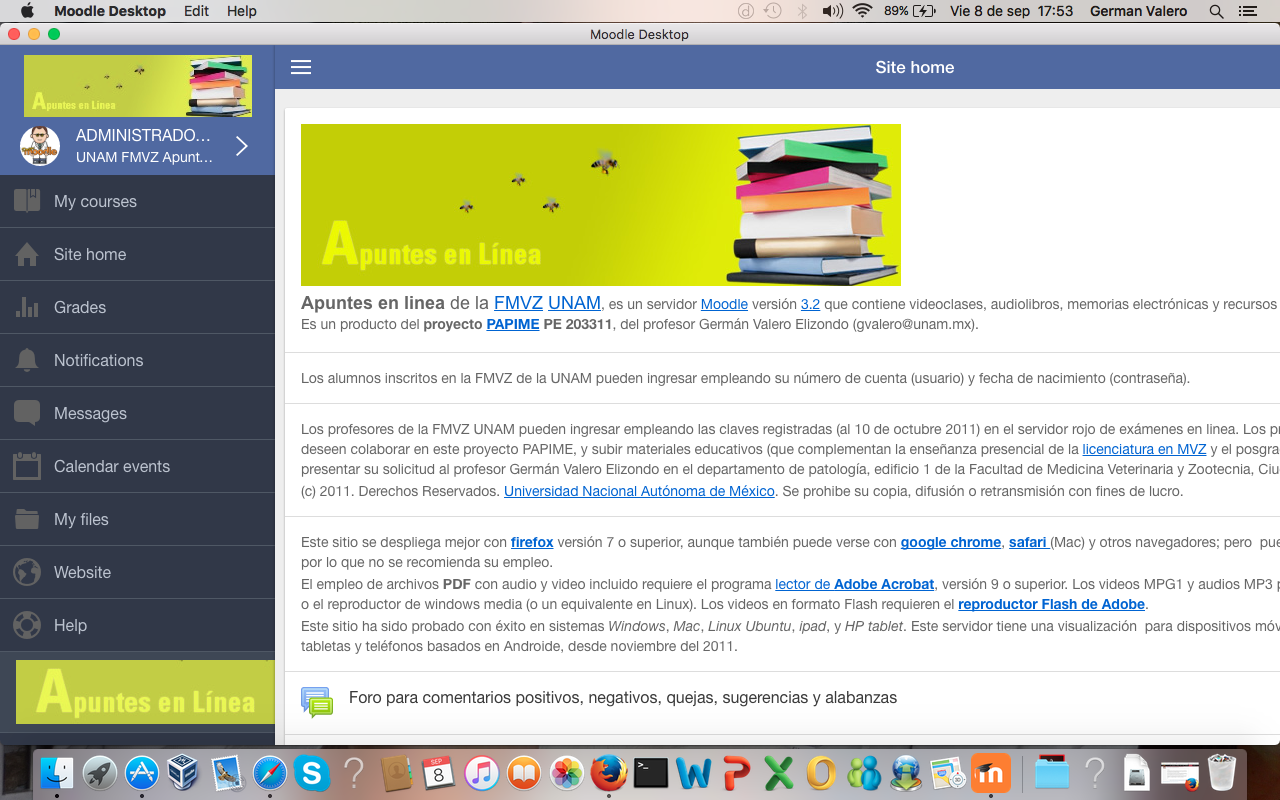
Task: Open Messages section
Action: 137,413
